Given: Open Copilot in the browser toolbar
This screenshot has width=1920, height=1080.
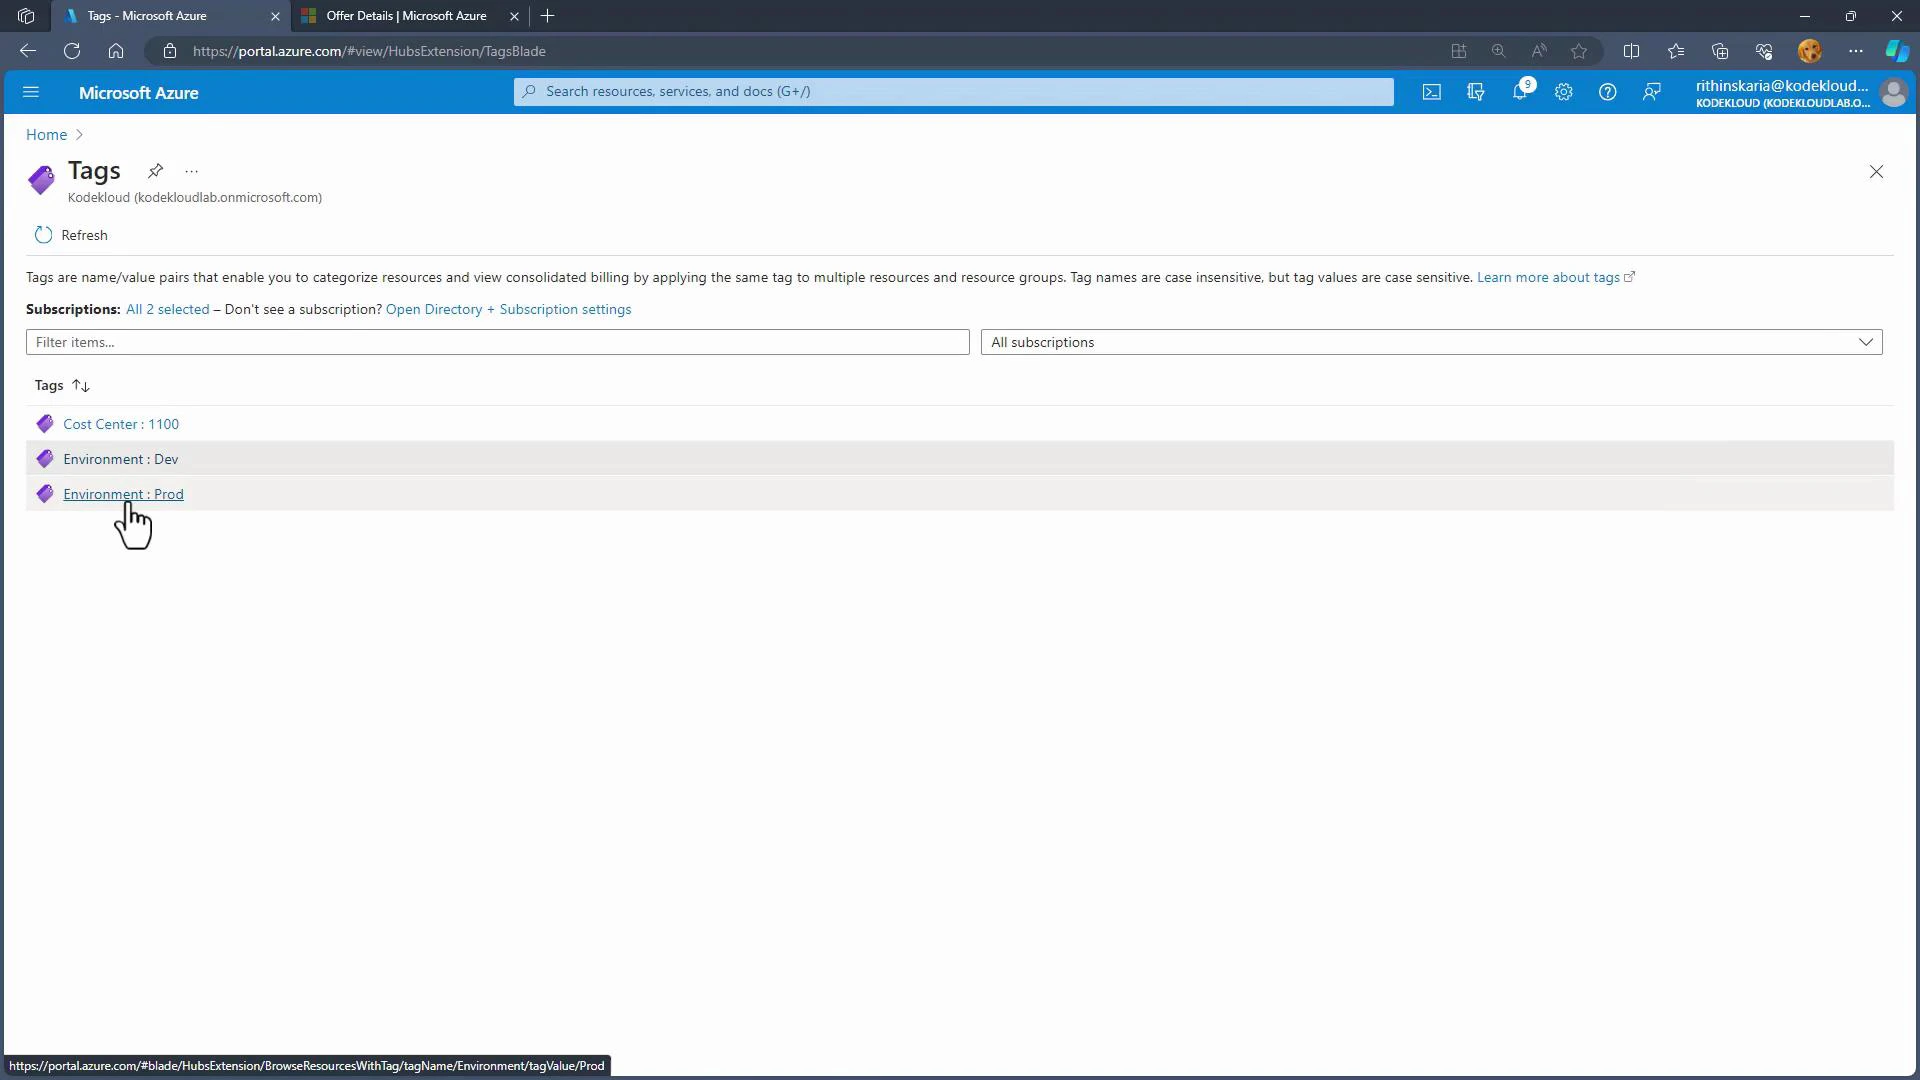Looking at the screenshot, I should click(1895, 51).
